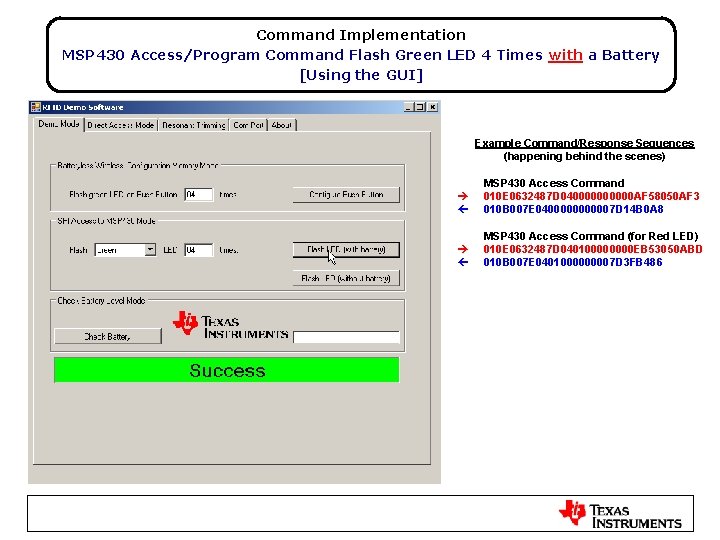Click the Check Battery button

[x=108, y=336]
